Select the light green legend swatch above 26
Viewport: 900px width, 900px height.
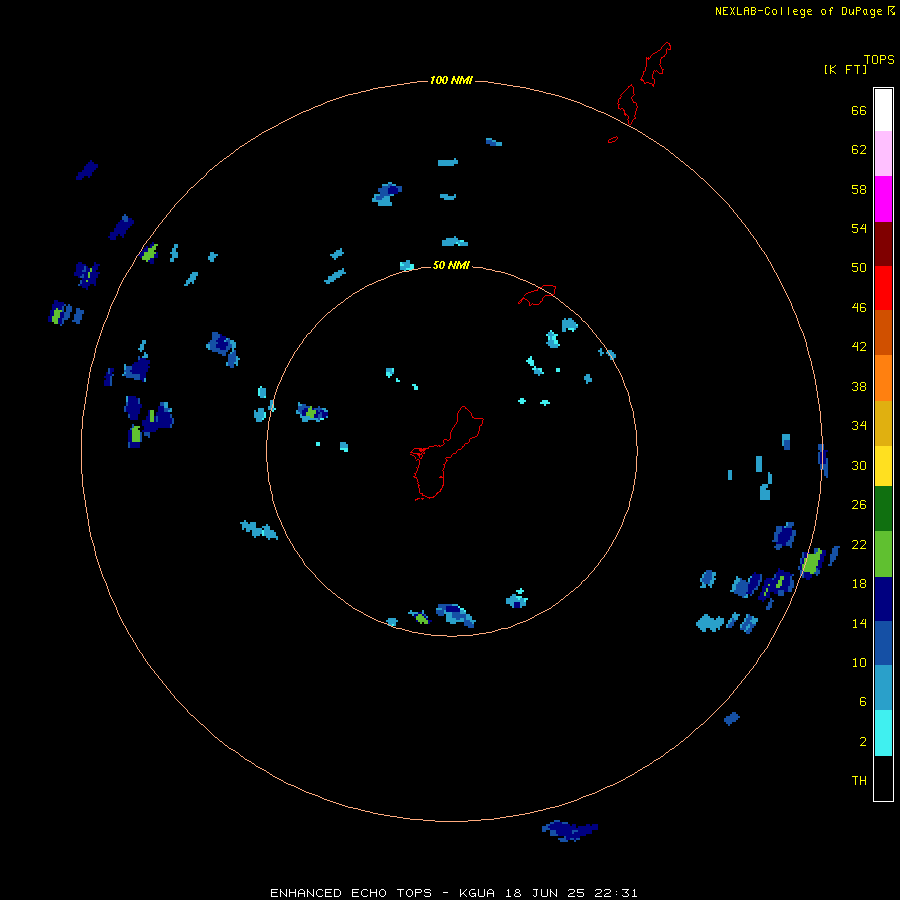883,554
